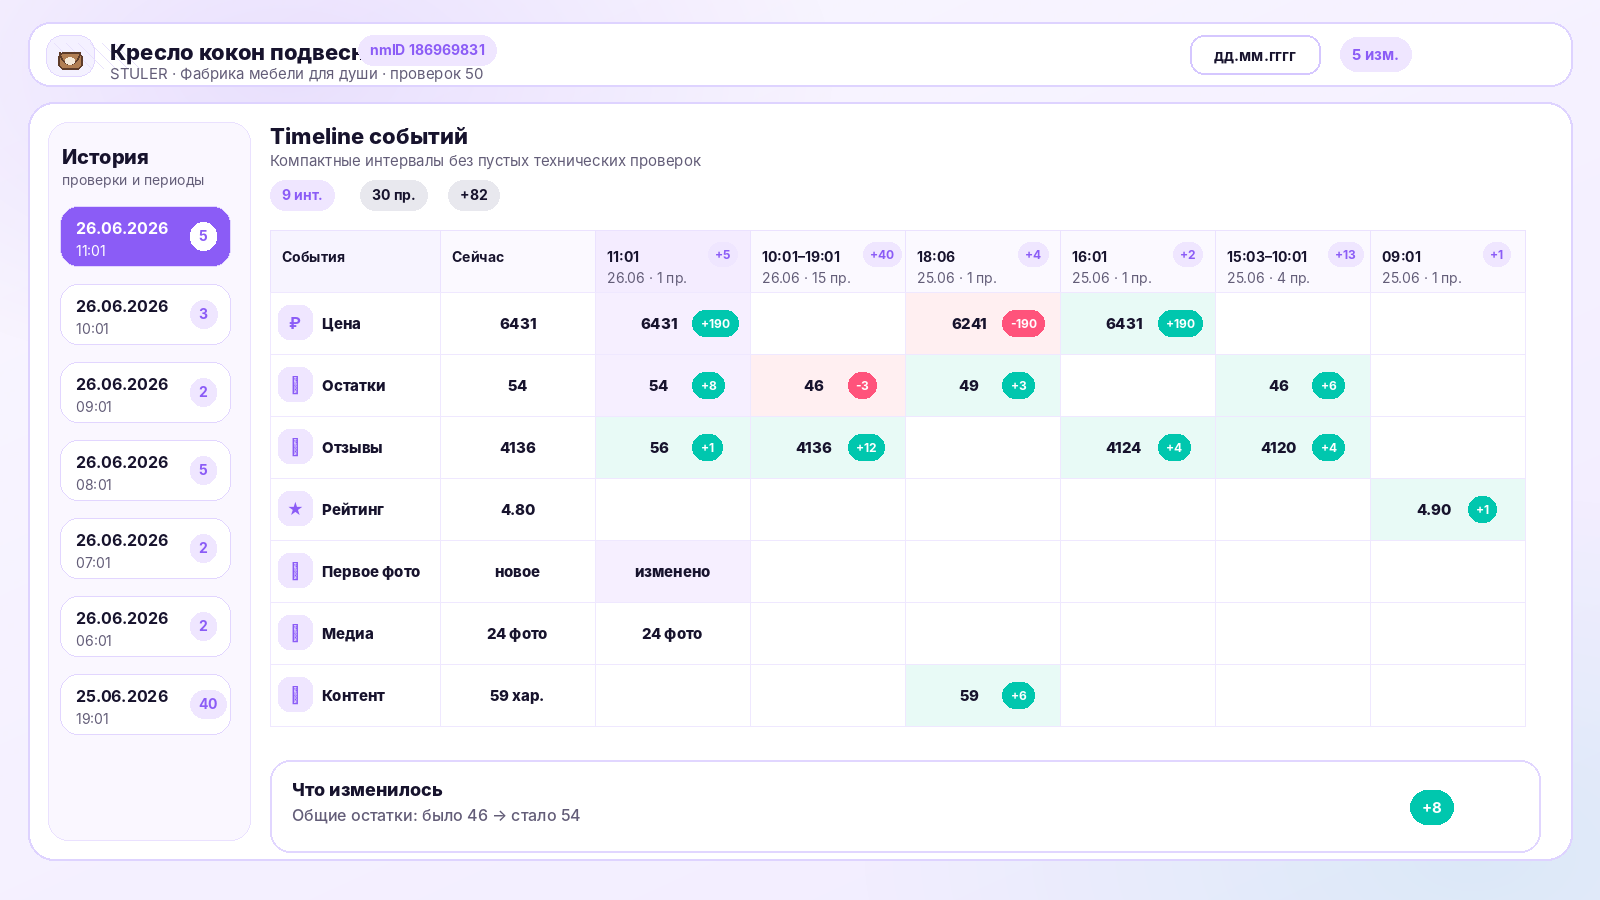
Task: Click the star icon beside Рейтинг
Action: point(295,509)
